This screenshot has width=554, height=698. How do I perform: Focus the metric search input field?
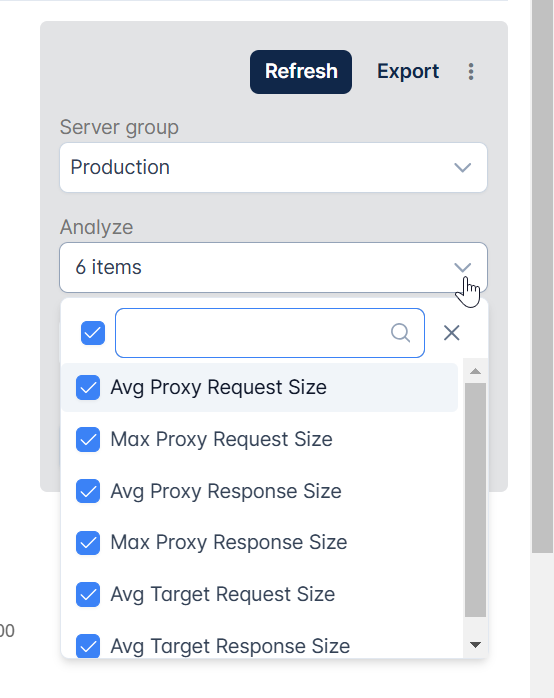270,333
